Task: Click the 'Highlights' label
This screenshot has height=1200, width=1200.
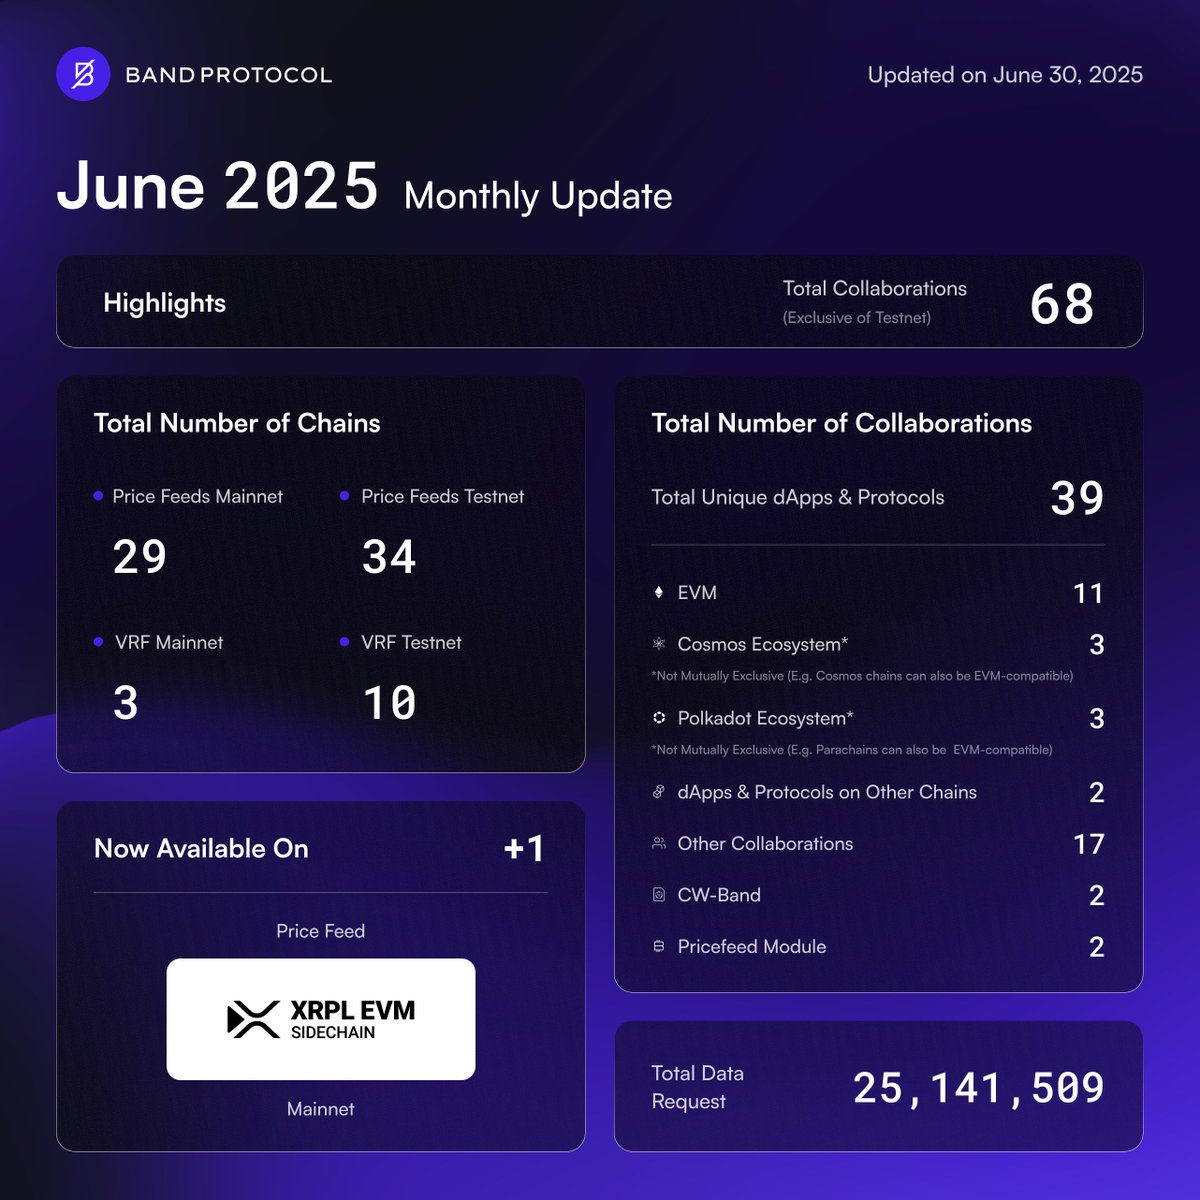Action: (165, 303)
